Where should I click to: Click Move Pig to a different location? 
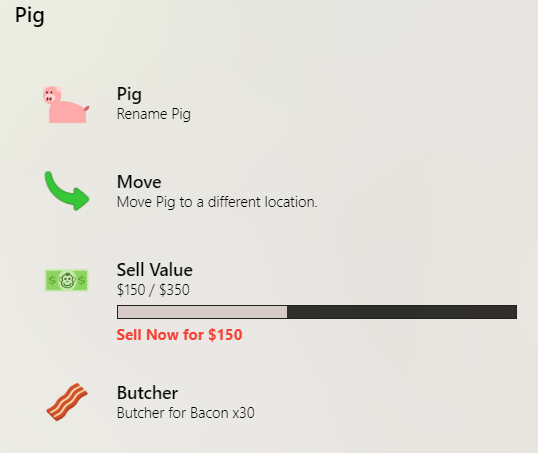tap(217, 202)
